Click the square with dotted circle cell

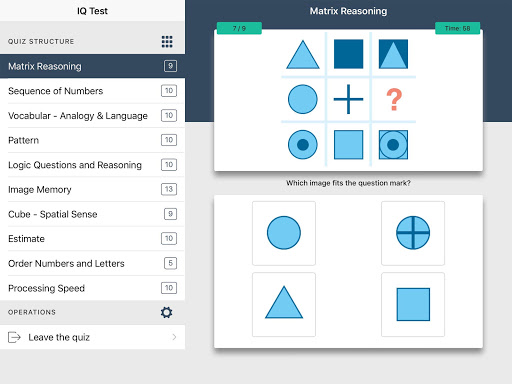[393, 145]
